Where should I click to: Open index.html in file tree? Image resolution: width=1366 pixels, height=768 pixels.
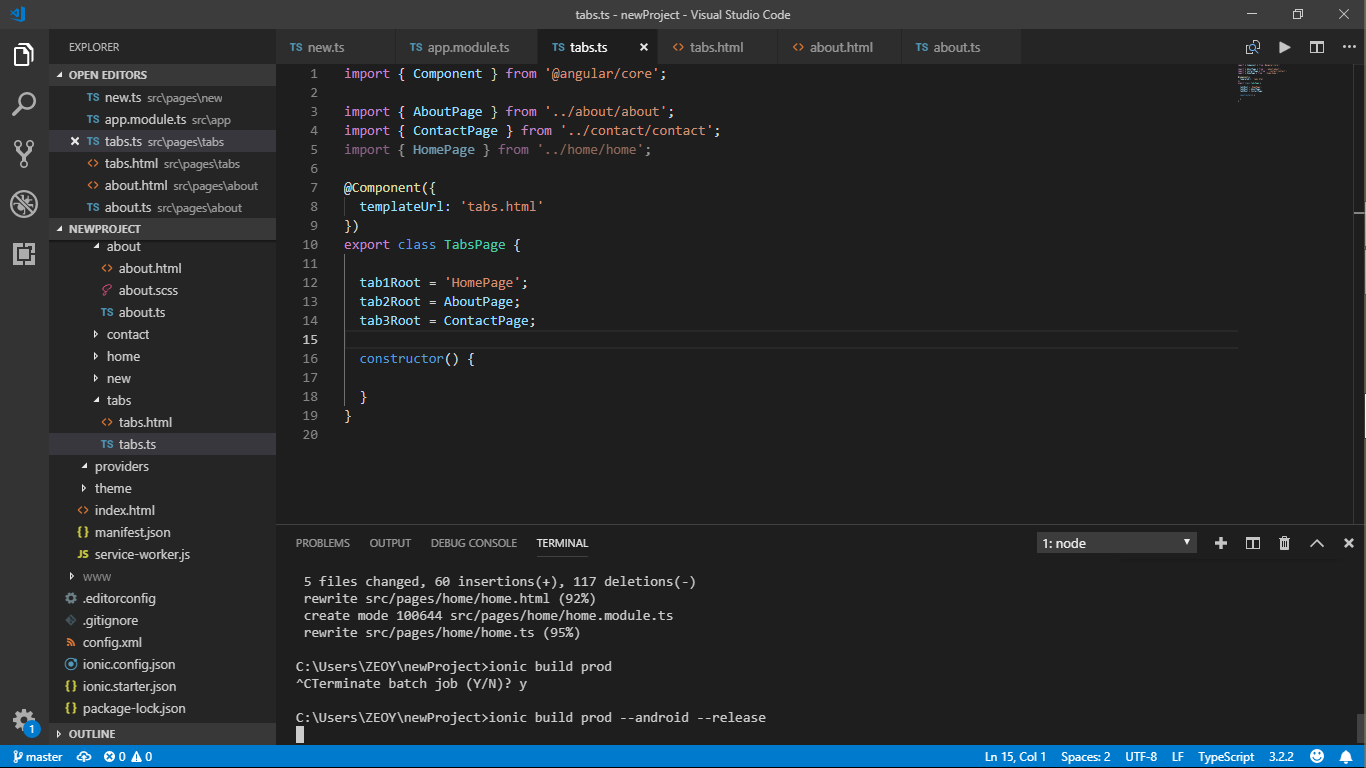tap(125, 511)
